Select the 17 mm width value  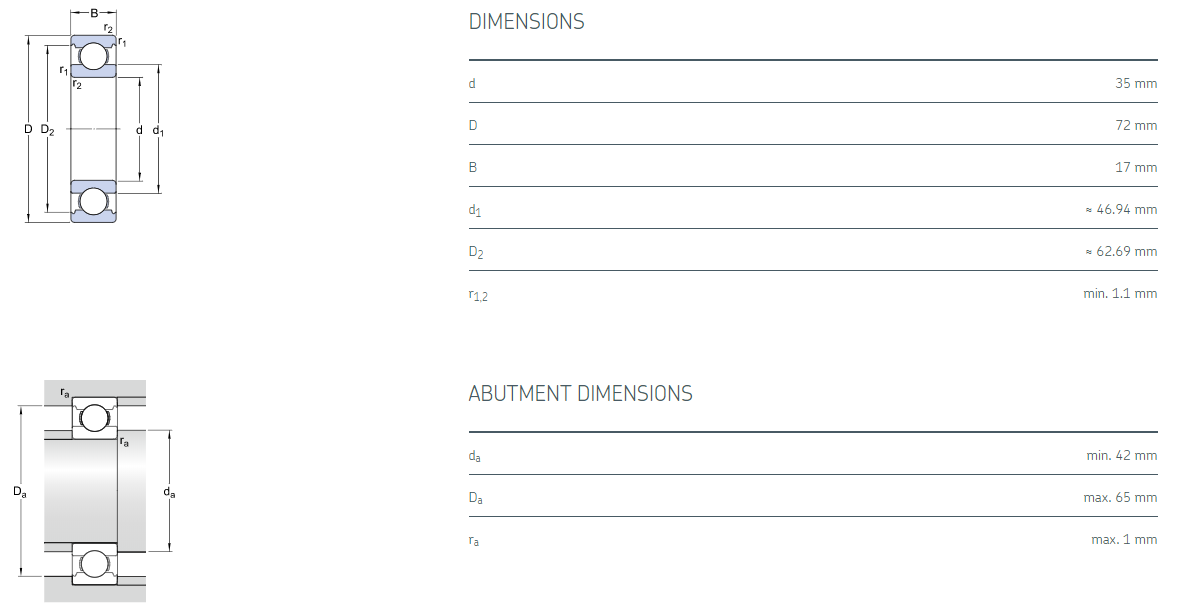[x=1136, y=167]
